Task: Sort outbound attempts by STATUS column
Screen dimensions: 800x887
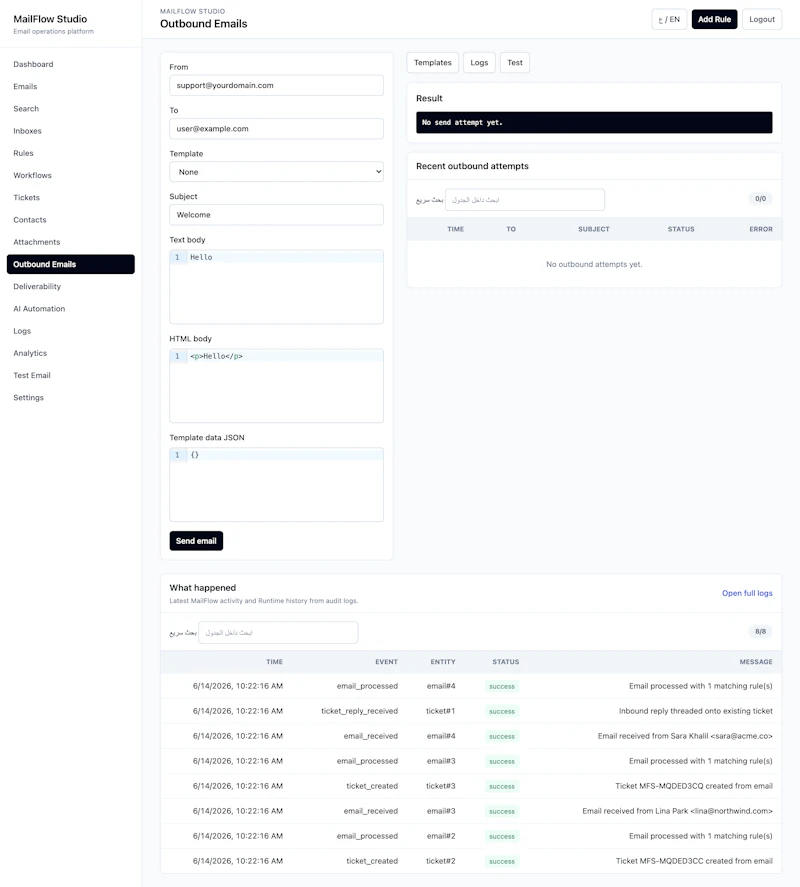Action: pos(681,229)
